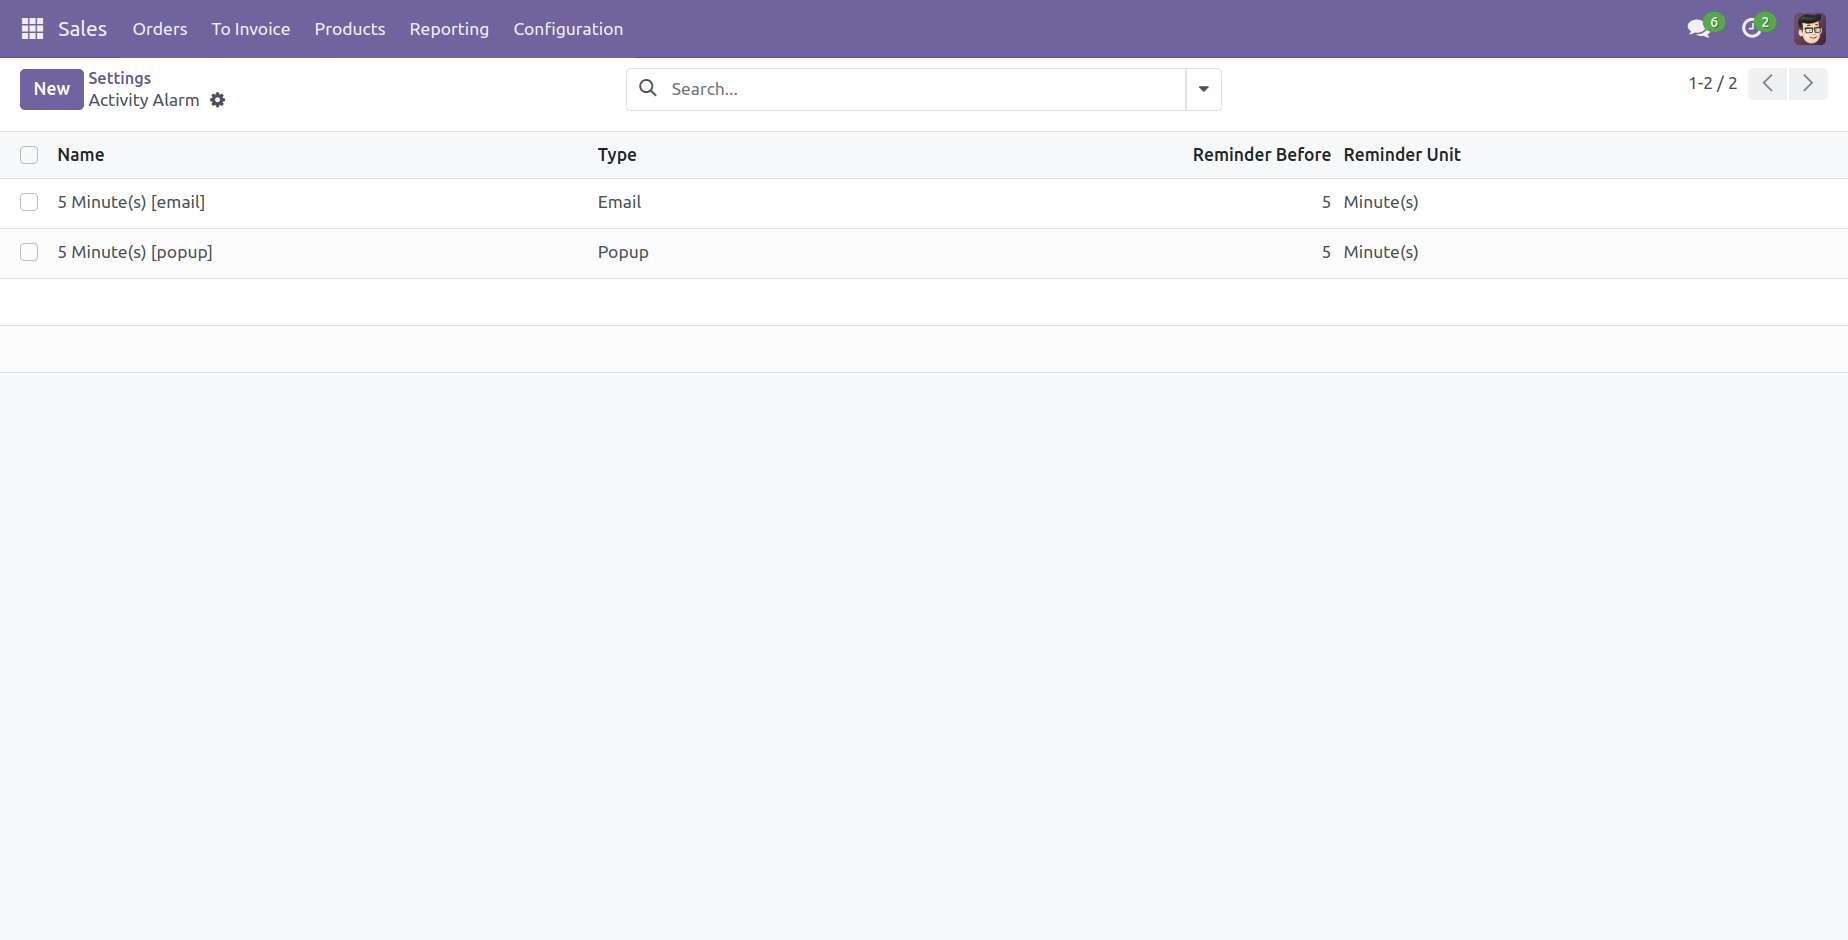
Task: Sort by the Name column header
Action: 81,155
